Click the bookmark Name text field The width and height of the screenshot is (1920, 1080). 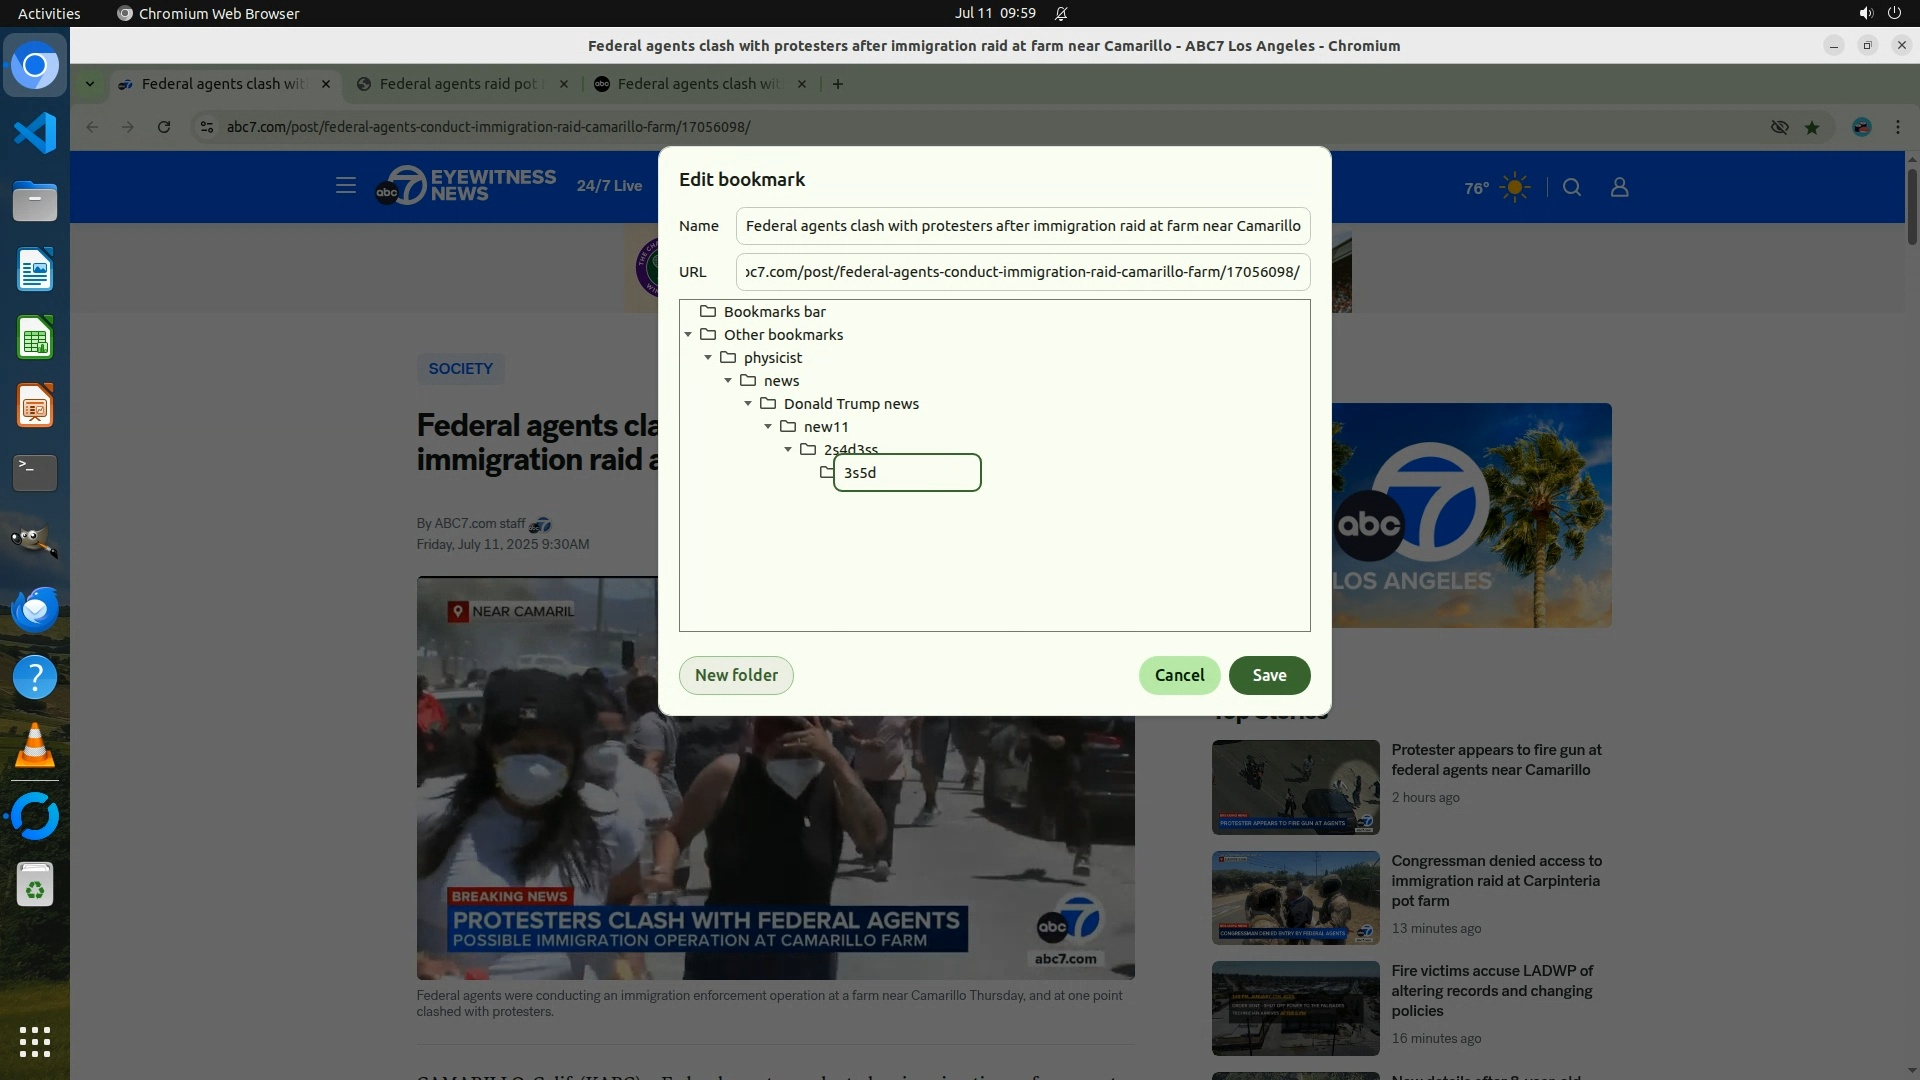1022,226
